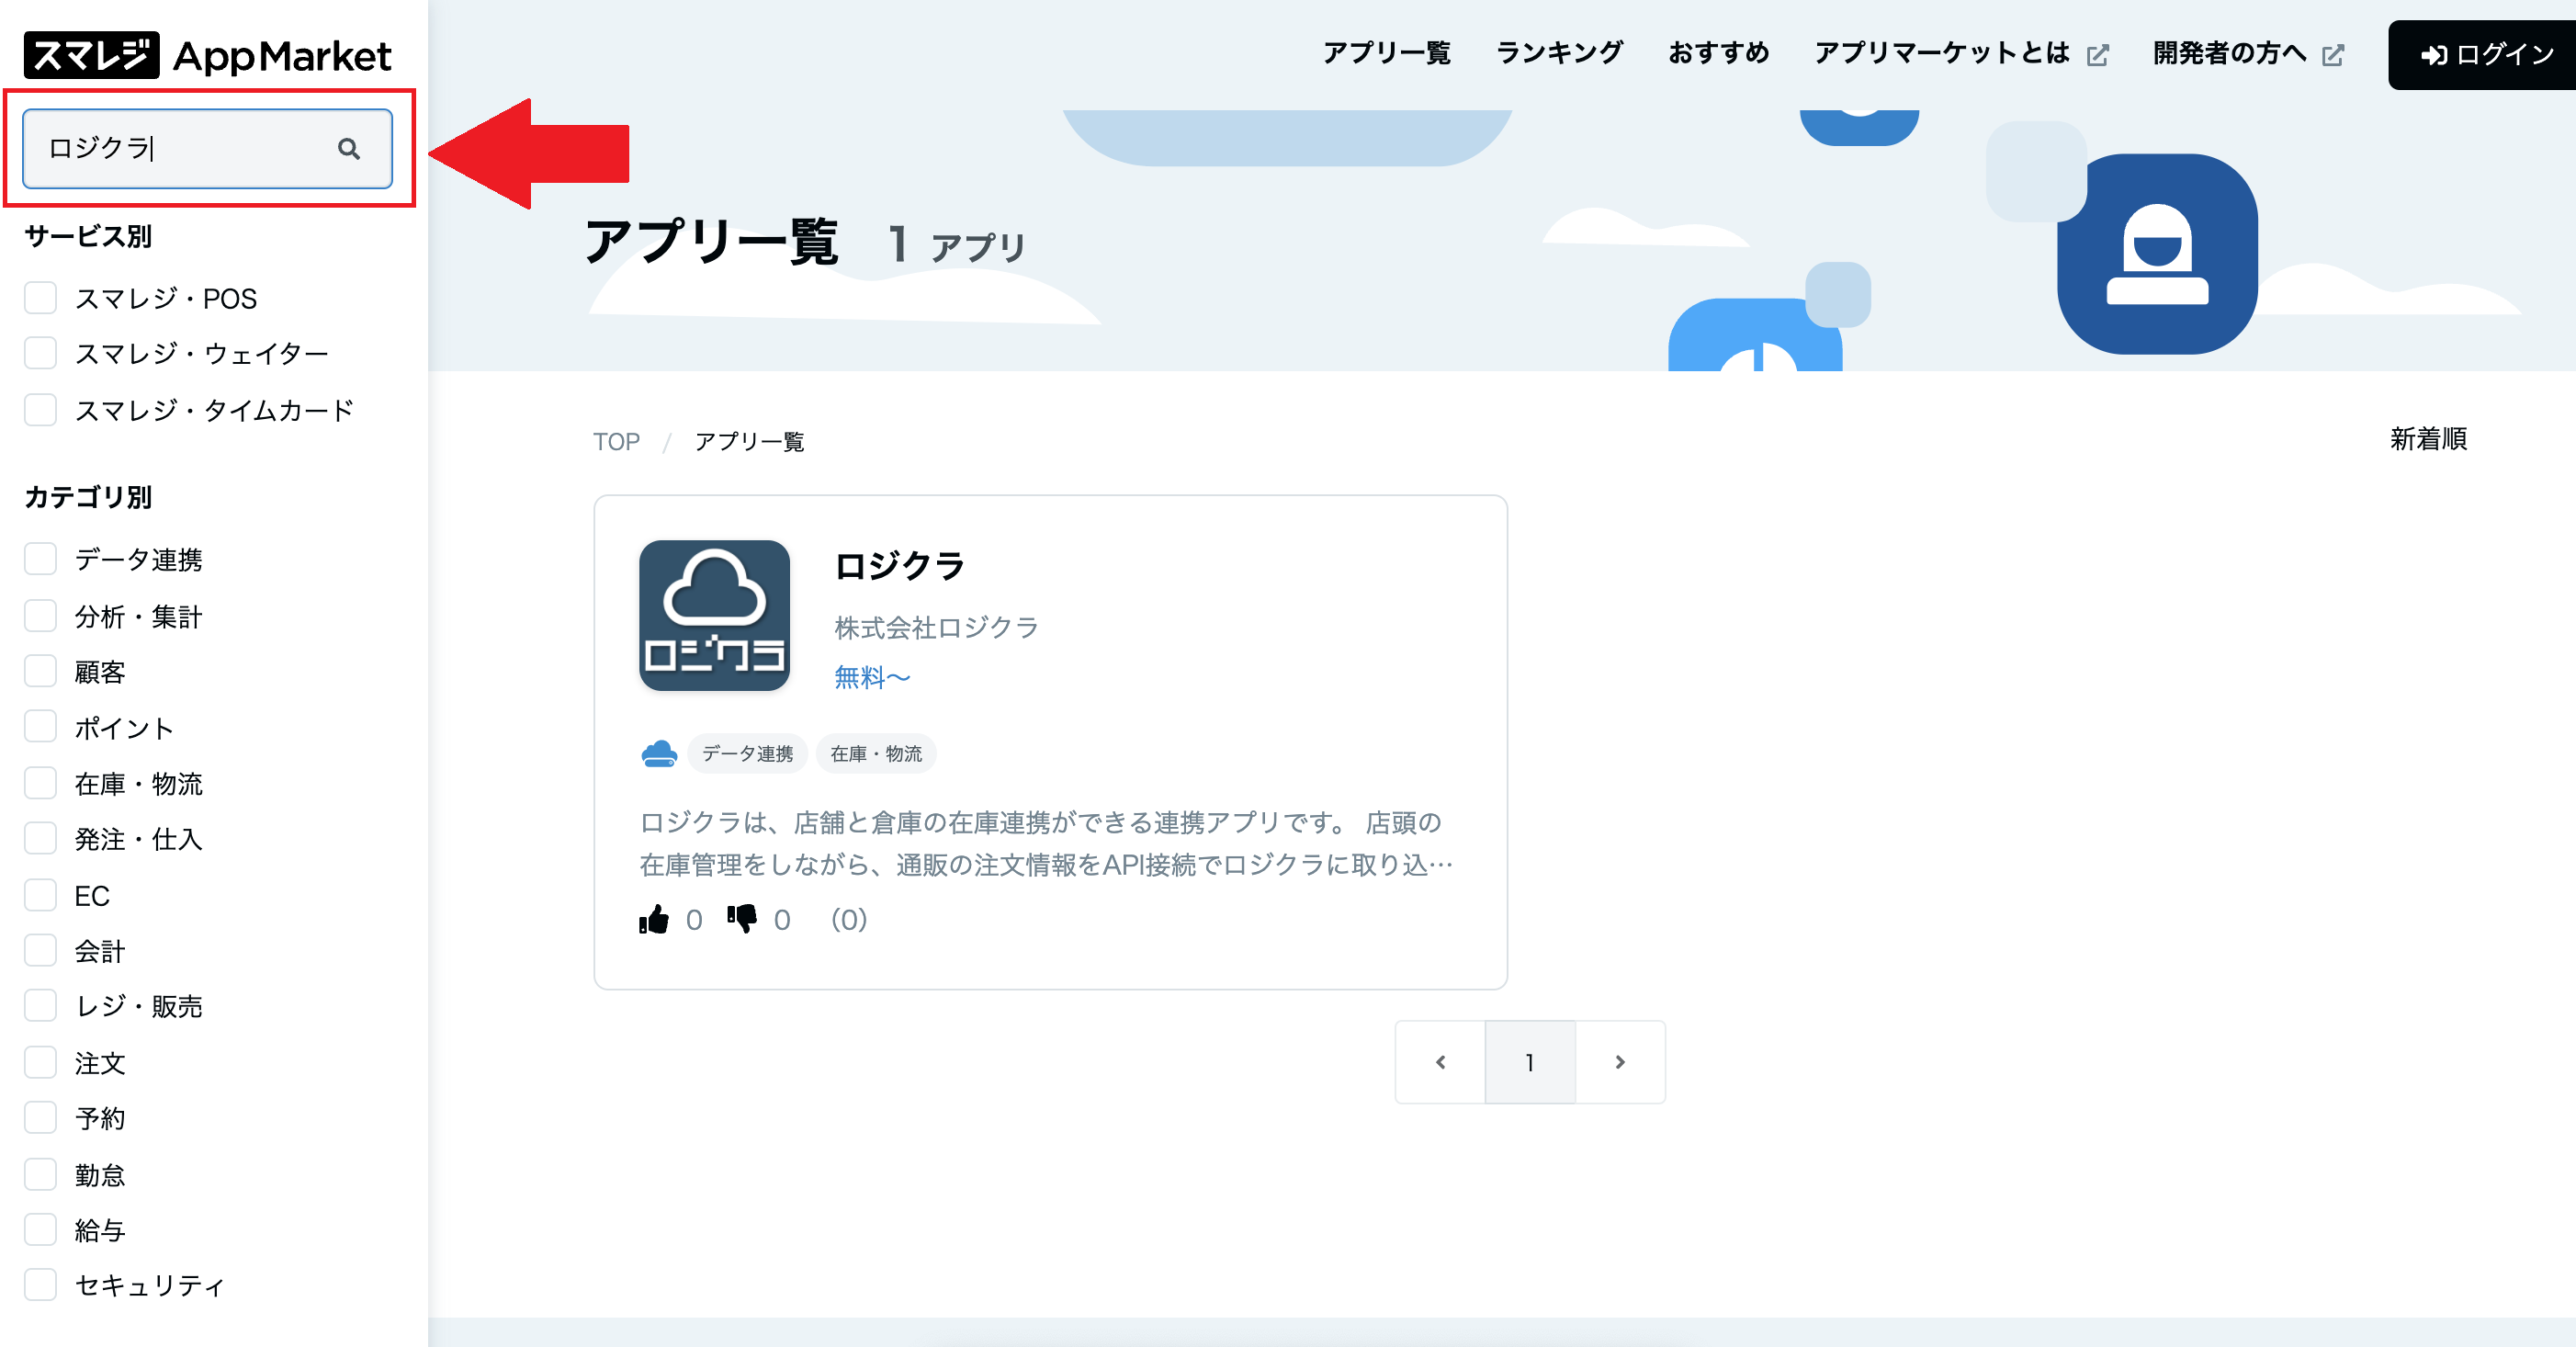The width and height of the screenshot is (2576, 1347).
Task: Open the 新着順 sort dropdown
Action: coord(2428,439)
